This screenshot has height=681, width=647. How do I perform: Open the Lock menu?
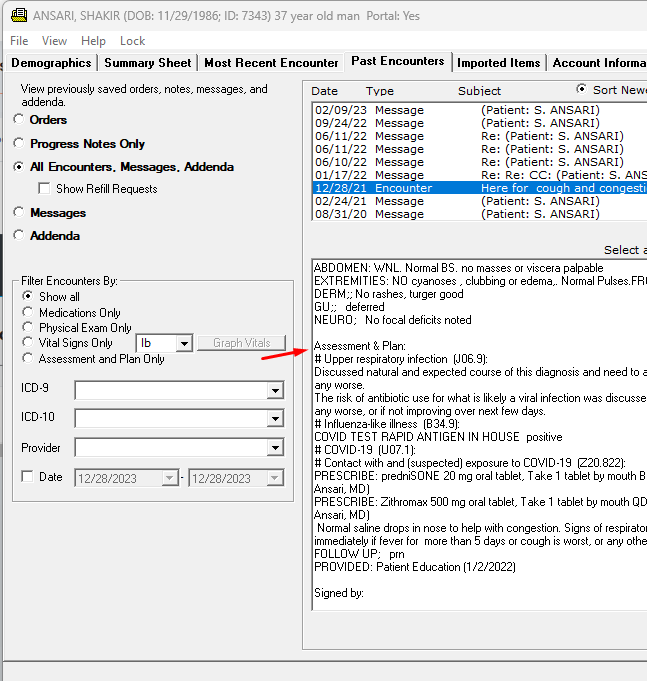click(132, 41)
